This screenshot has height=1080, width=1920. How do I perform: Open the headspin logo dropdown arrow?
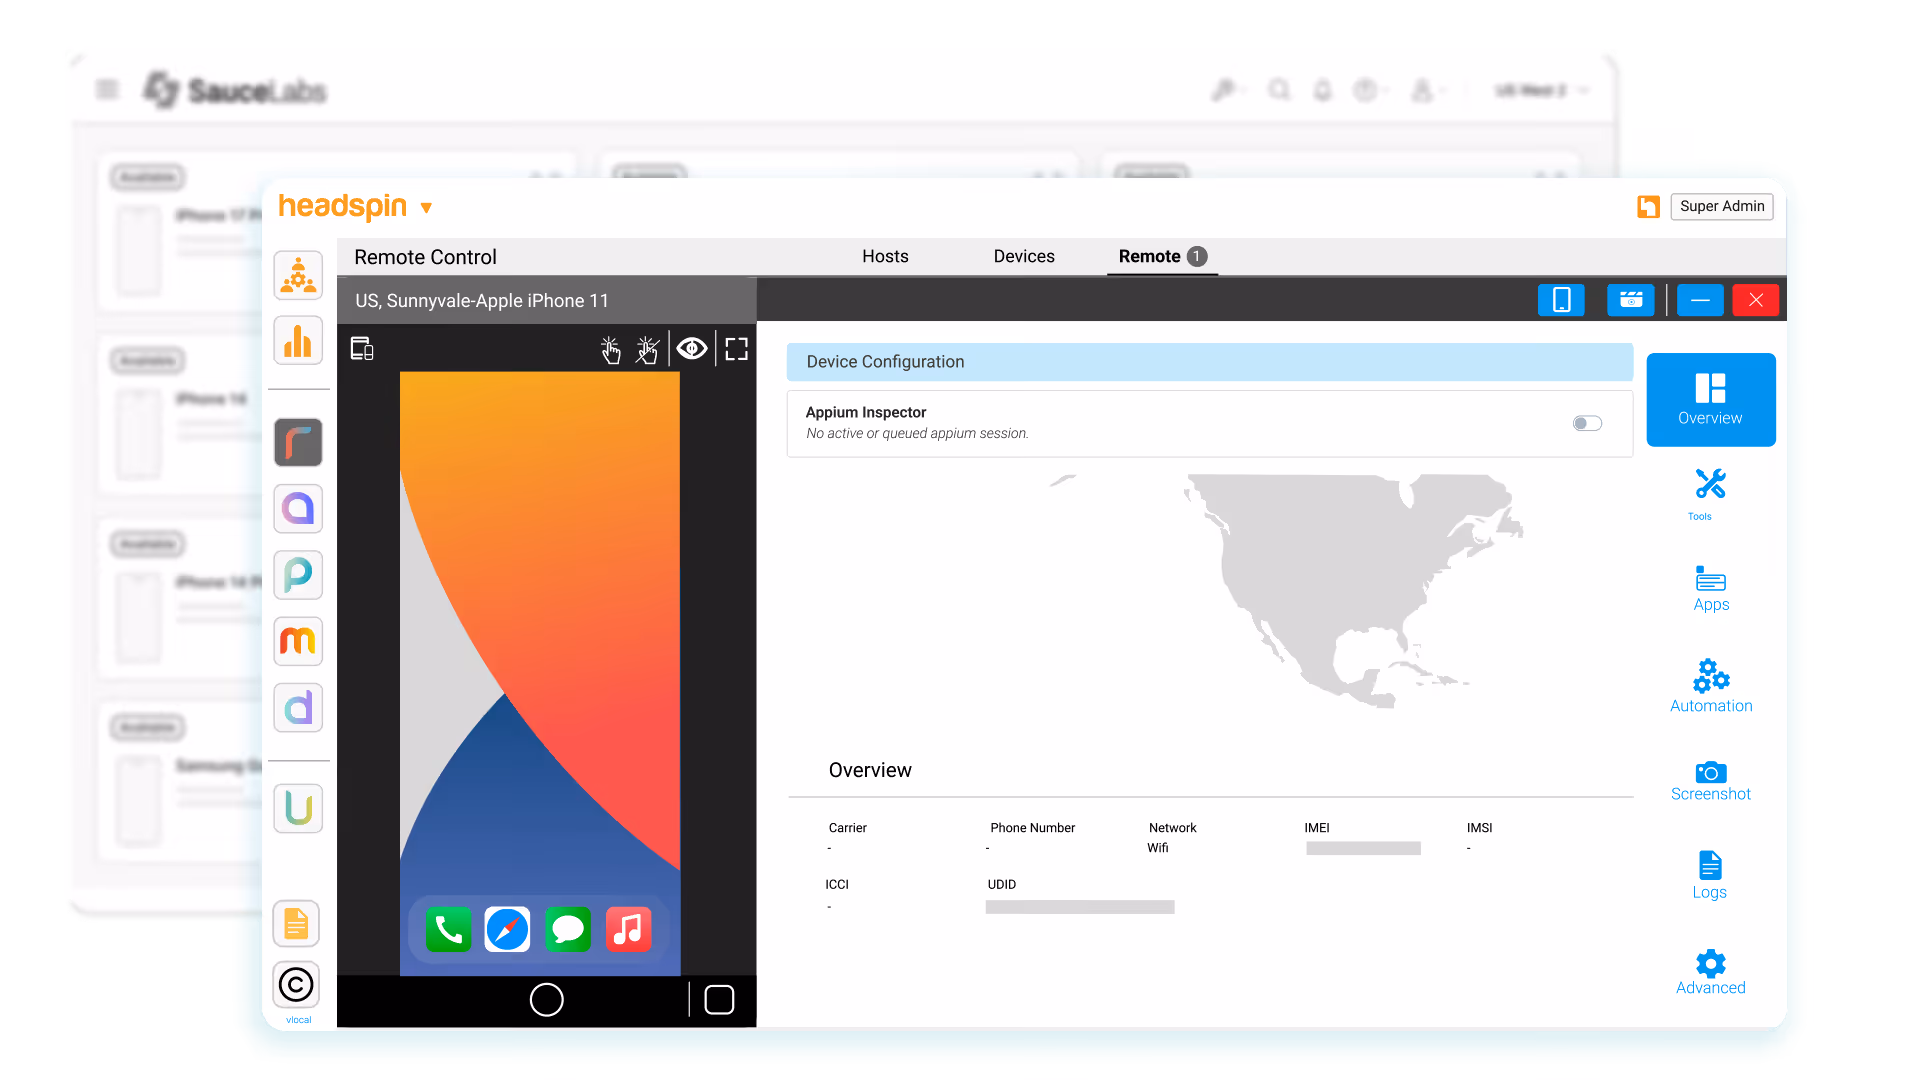tap(426, 208)
